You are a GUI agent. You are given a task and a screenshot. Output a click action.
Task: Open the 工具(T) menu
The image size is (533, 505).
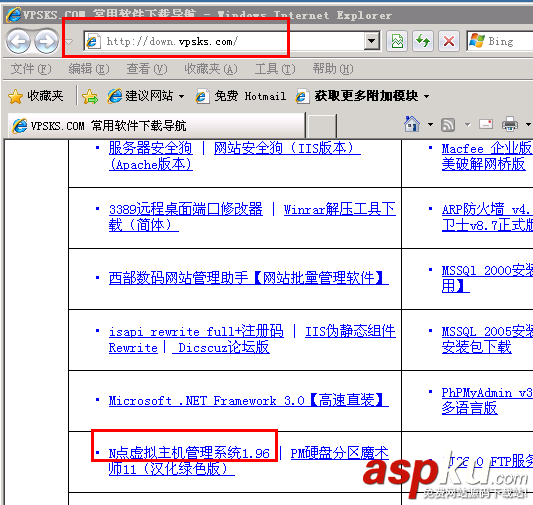tap(275, 69)
